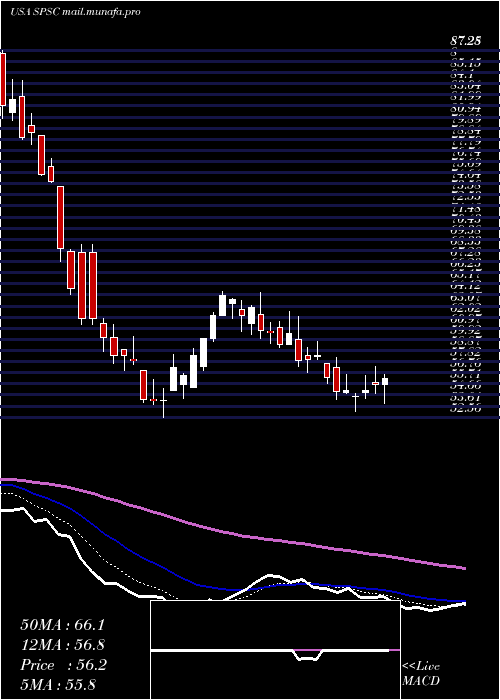Viewport: 500px width, 700px height.
Task: Click the '5MA : 55.8' readout
Action: click(x=58, y=684)
